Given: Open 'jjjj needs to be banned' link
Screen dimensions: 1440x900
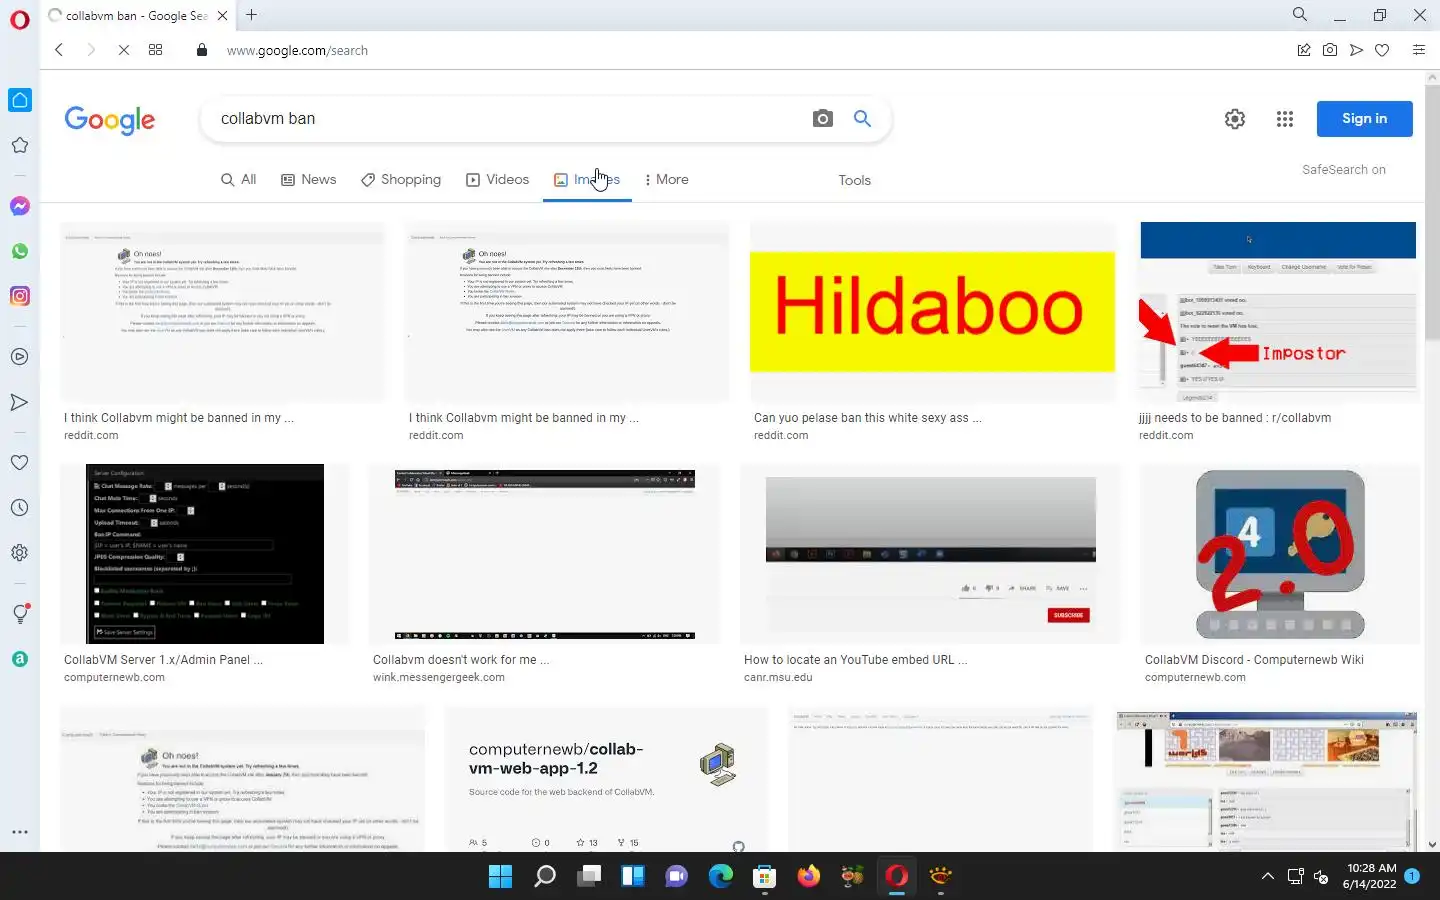Looking at the screenshot, I should (1235, 418).
